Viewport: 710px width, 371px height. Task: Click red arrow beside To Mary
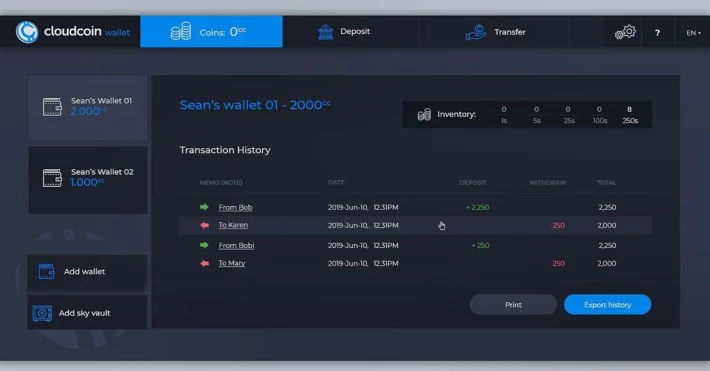[205, 263]
